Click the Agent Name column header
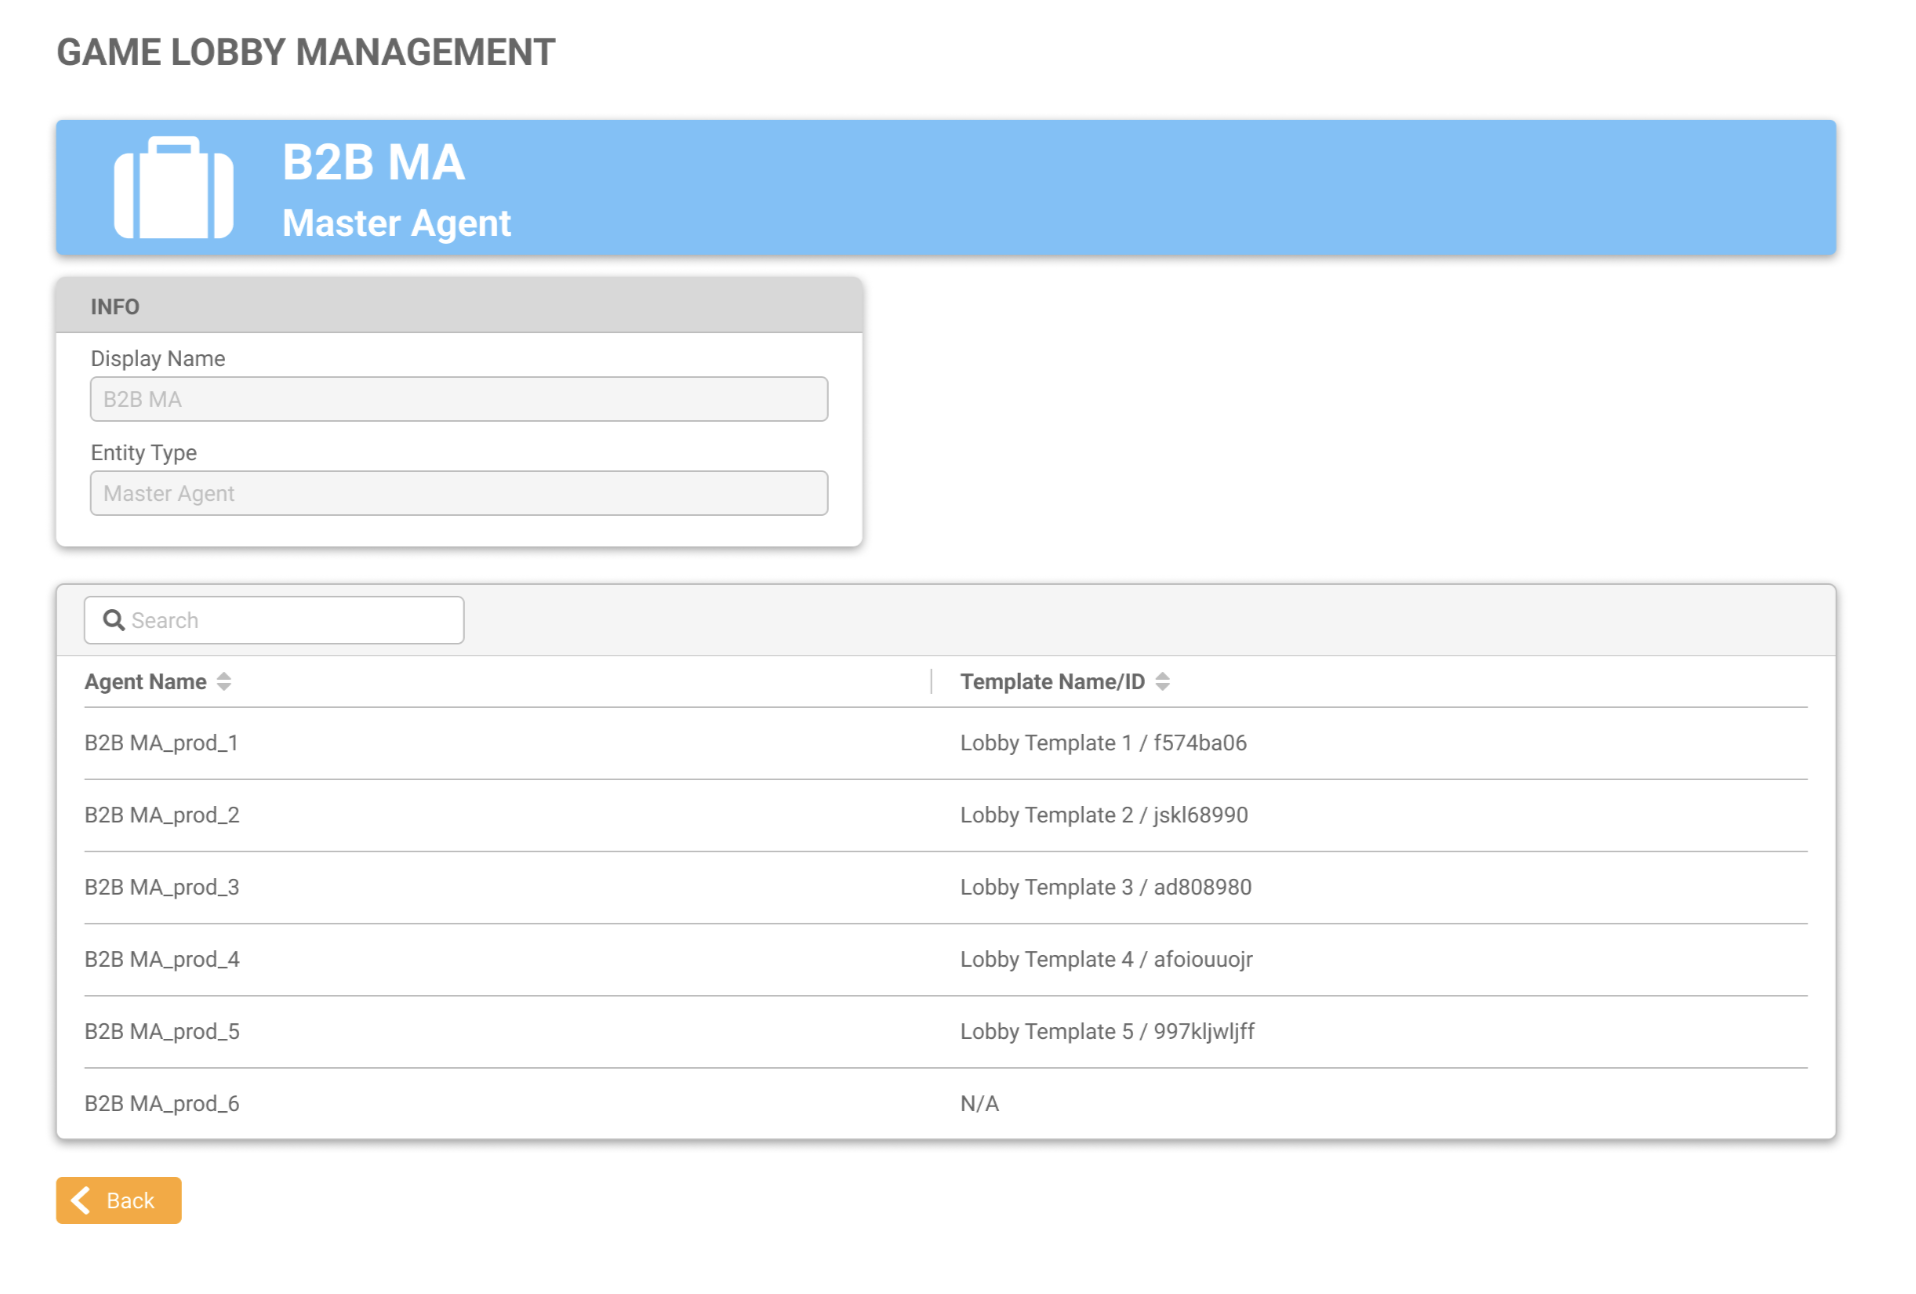The image size is (1916, 1294). tap(146, 682)
